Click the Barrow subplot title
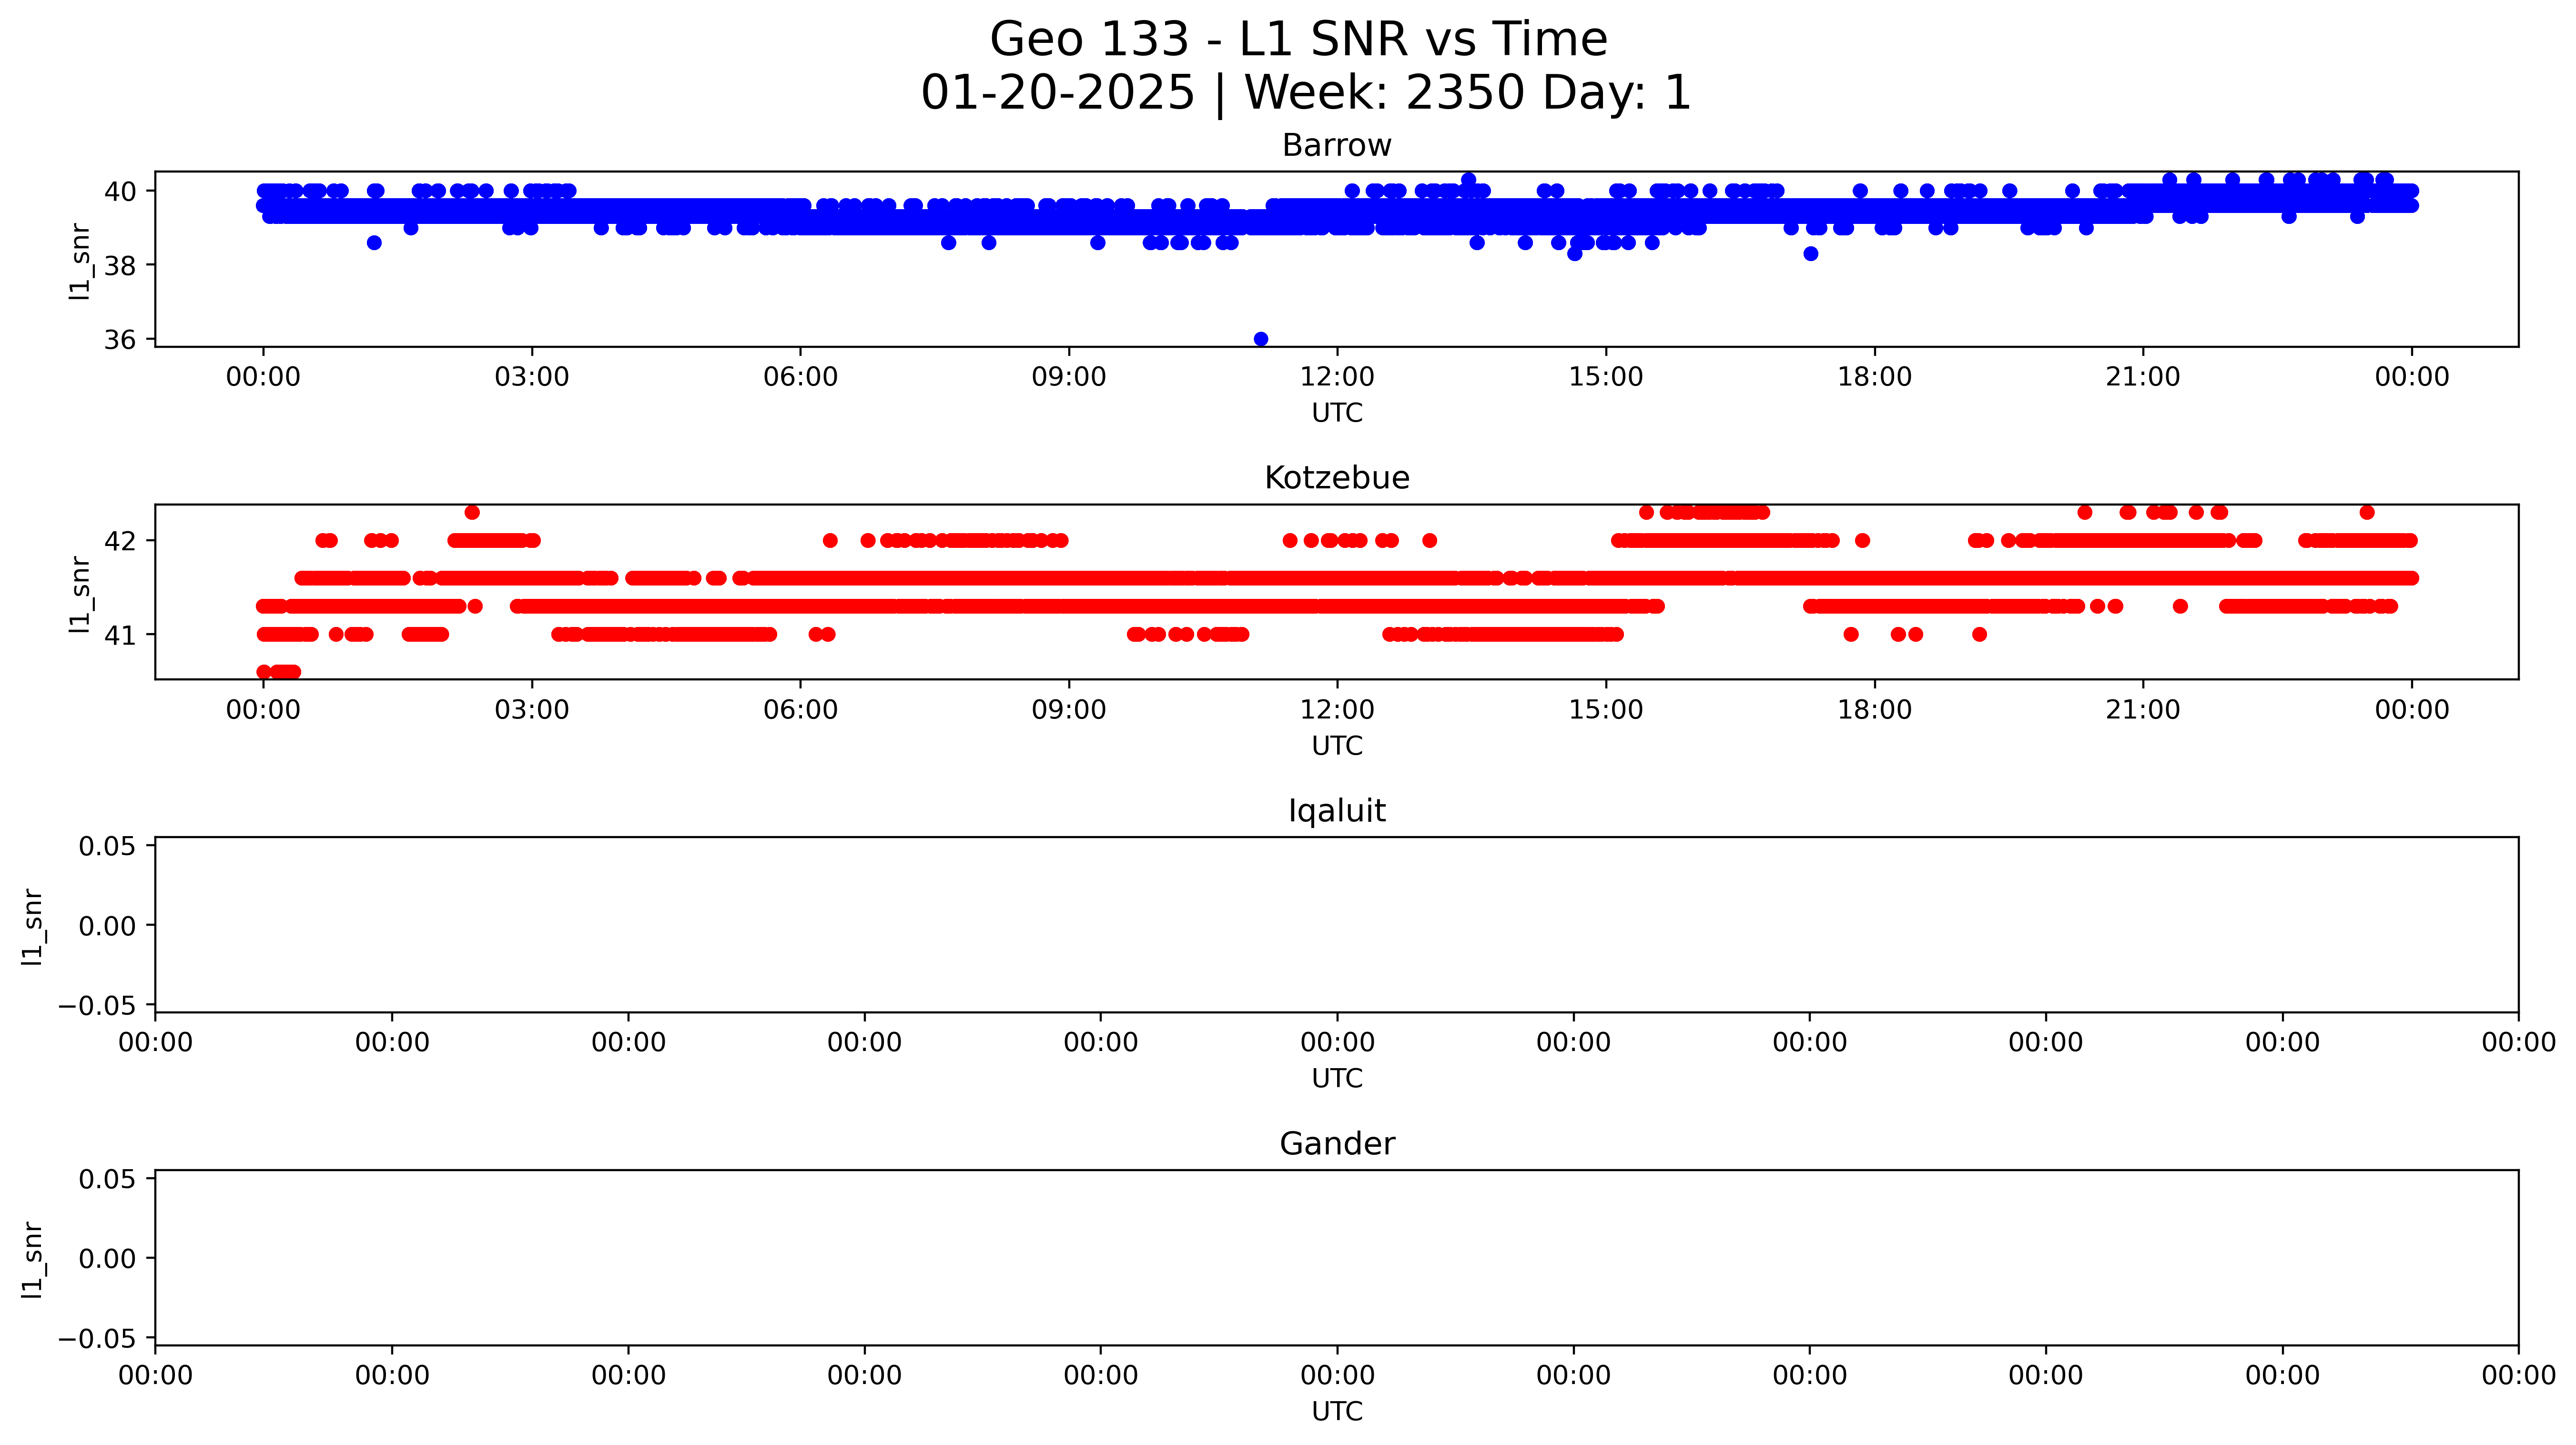 click(x=1336, y=146)
